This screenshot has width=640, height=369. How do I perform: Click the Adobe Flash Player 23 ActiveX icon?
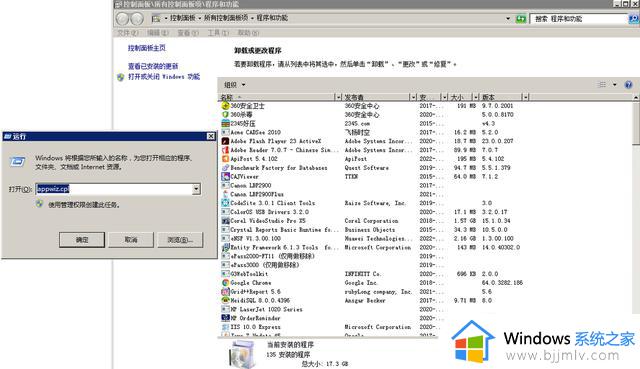pos(225,141)
